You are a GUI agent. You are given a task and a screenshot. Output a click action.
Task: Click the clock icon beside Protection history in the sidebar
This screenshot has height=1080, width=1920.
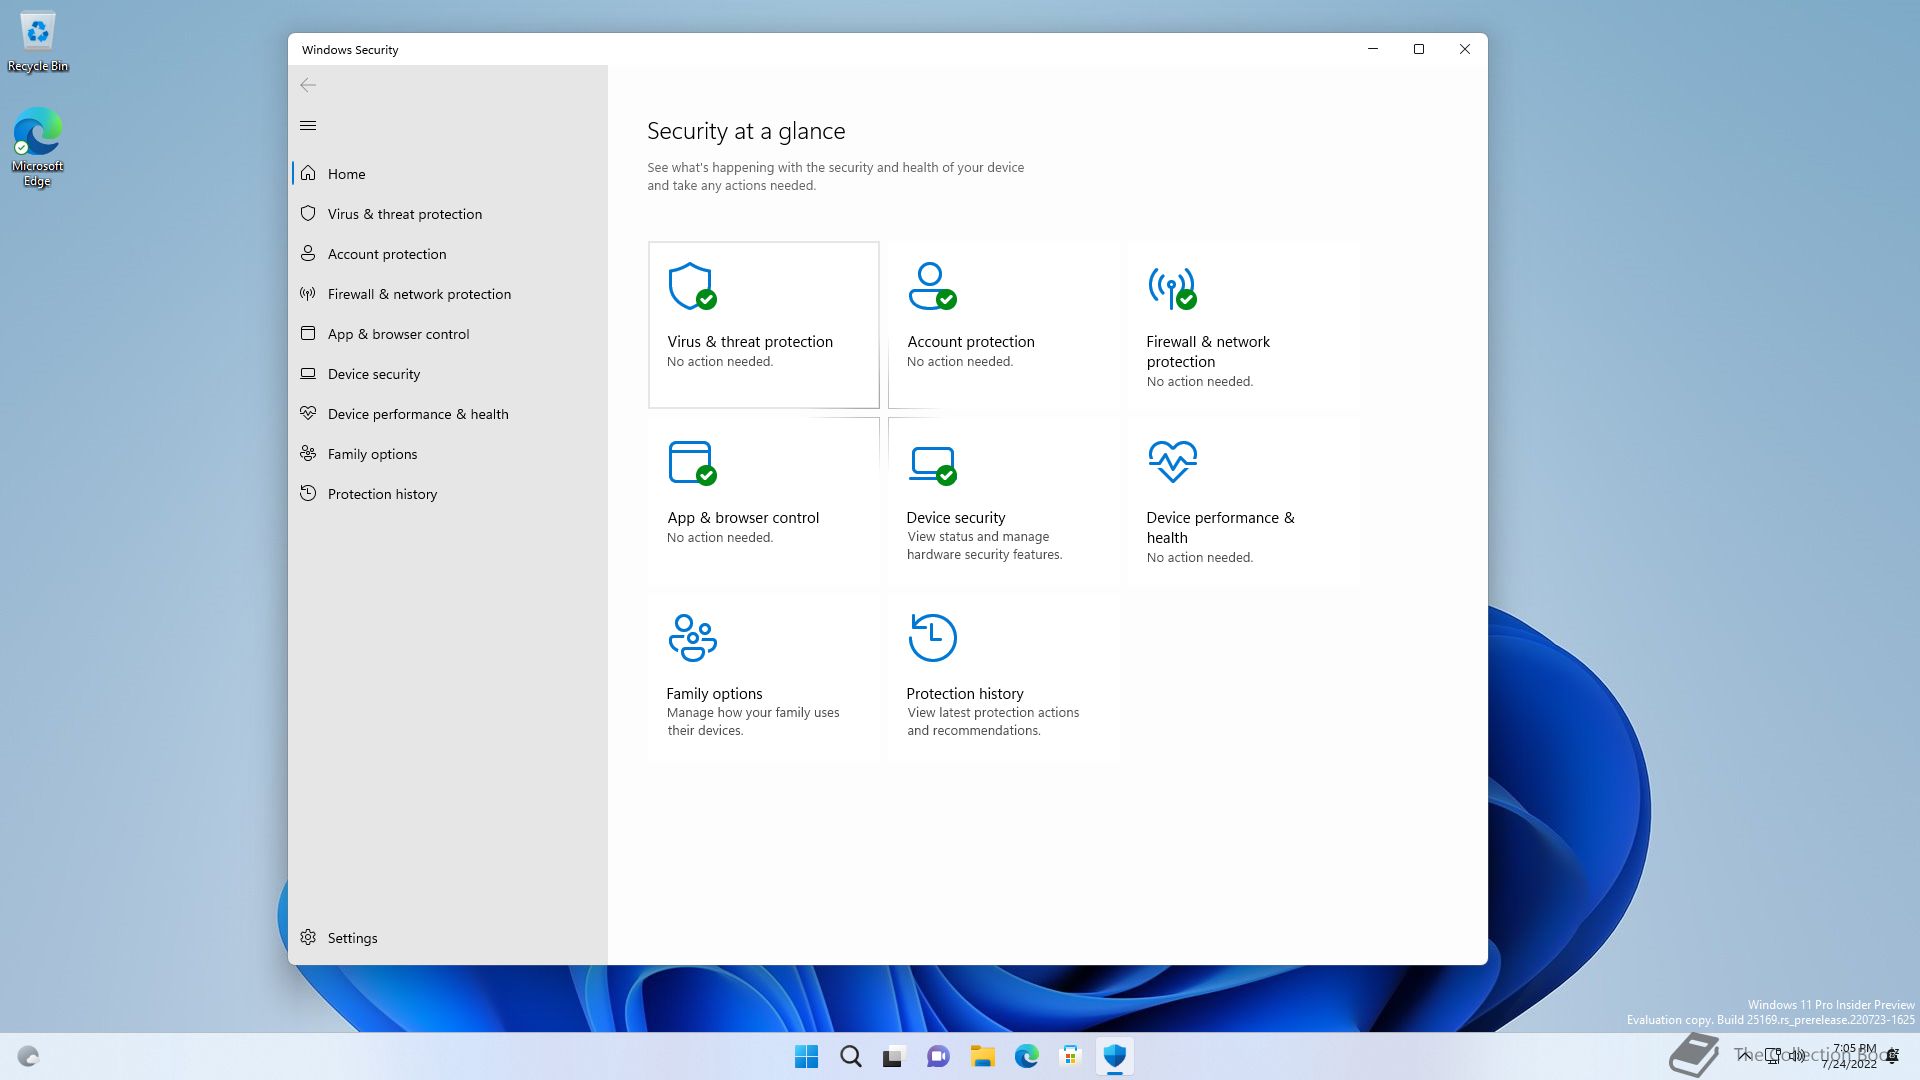coord(308,493)
